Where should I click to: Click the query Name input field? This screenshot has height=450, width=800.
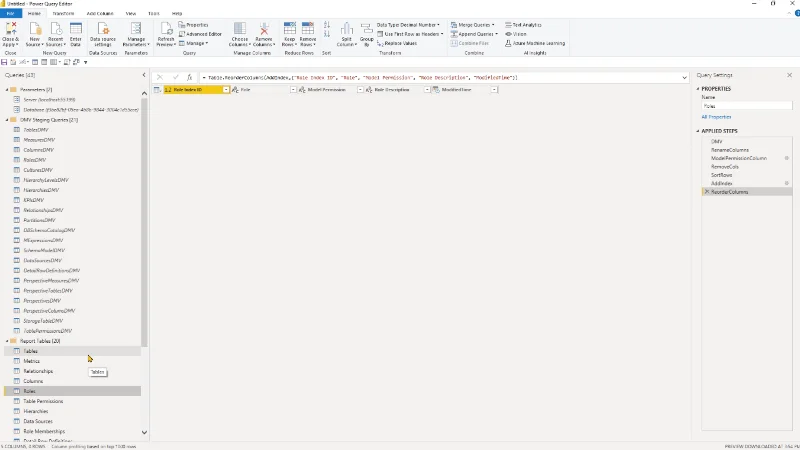click(x=747, y=106)
